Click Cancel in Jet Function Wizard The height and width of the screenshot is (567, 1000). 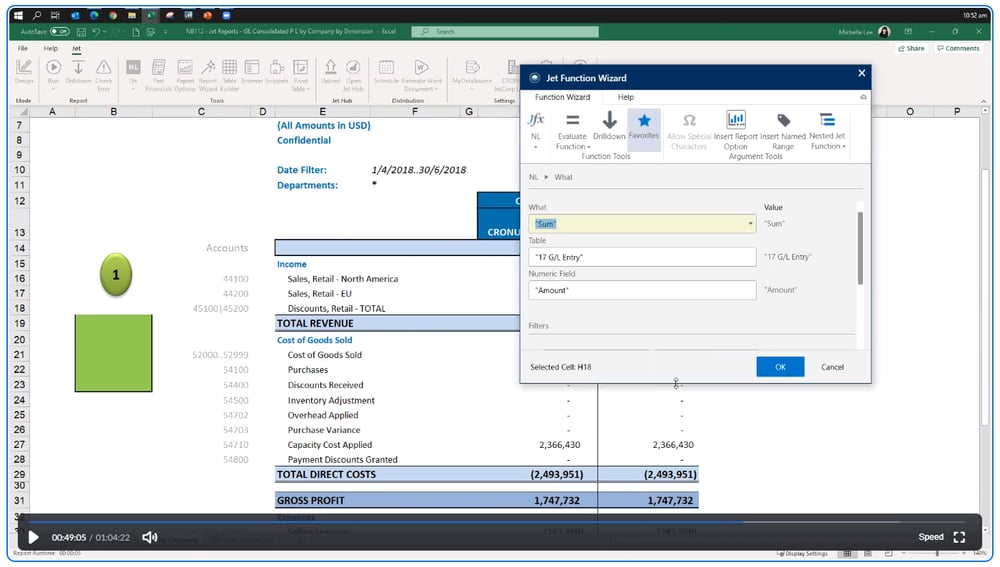click(x=832, y=367)
